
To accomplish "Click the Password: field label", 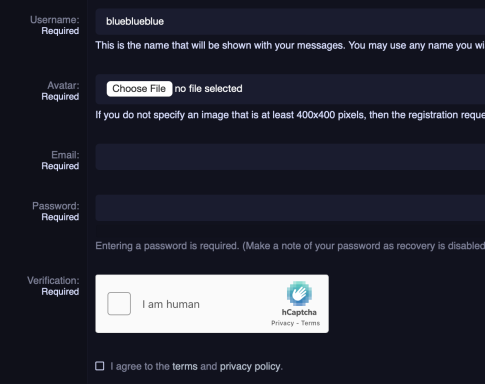I will pyautogui.click(x=56, y=206).
